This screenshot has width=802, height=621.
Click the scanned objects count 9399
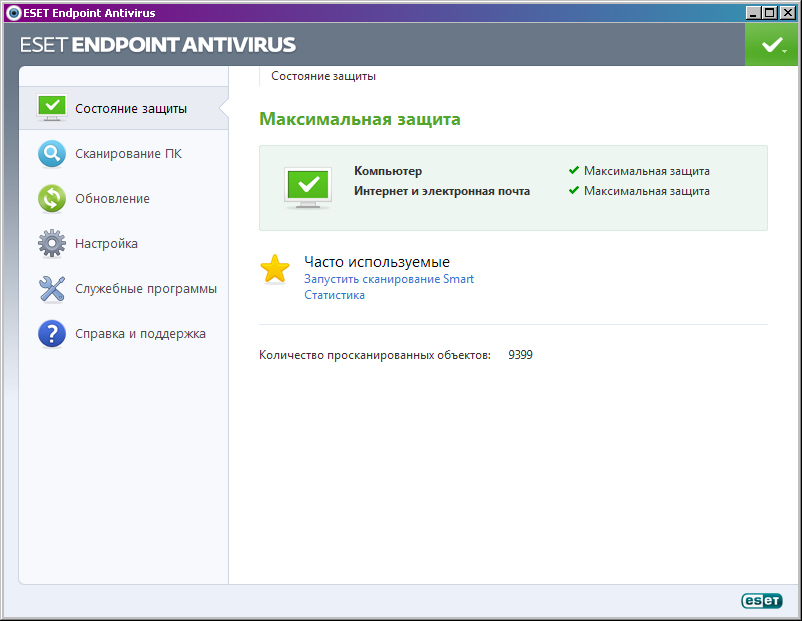tap(520, 354)
